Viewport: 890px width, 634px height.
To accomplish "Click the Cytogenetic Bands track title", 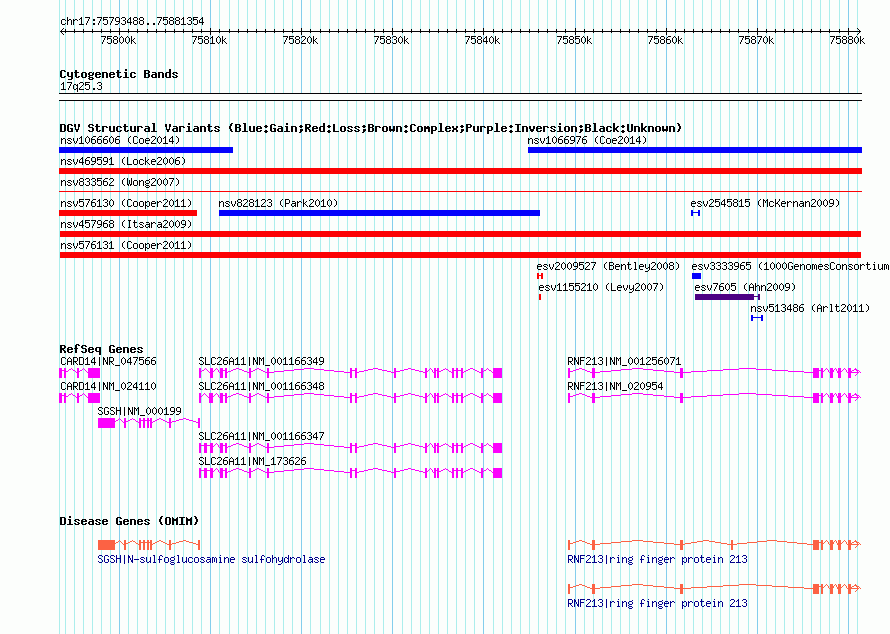I will coord(119,74).
